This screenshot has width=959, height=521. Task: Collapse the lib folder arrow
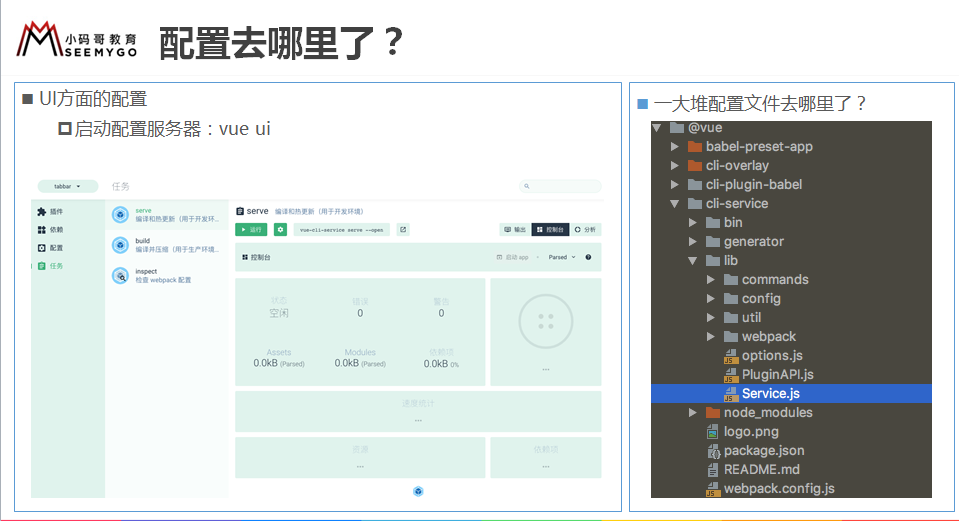pyautogui.click(x=692, y=260)
